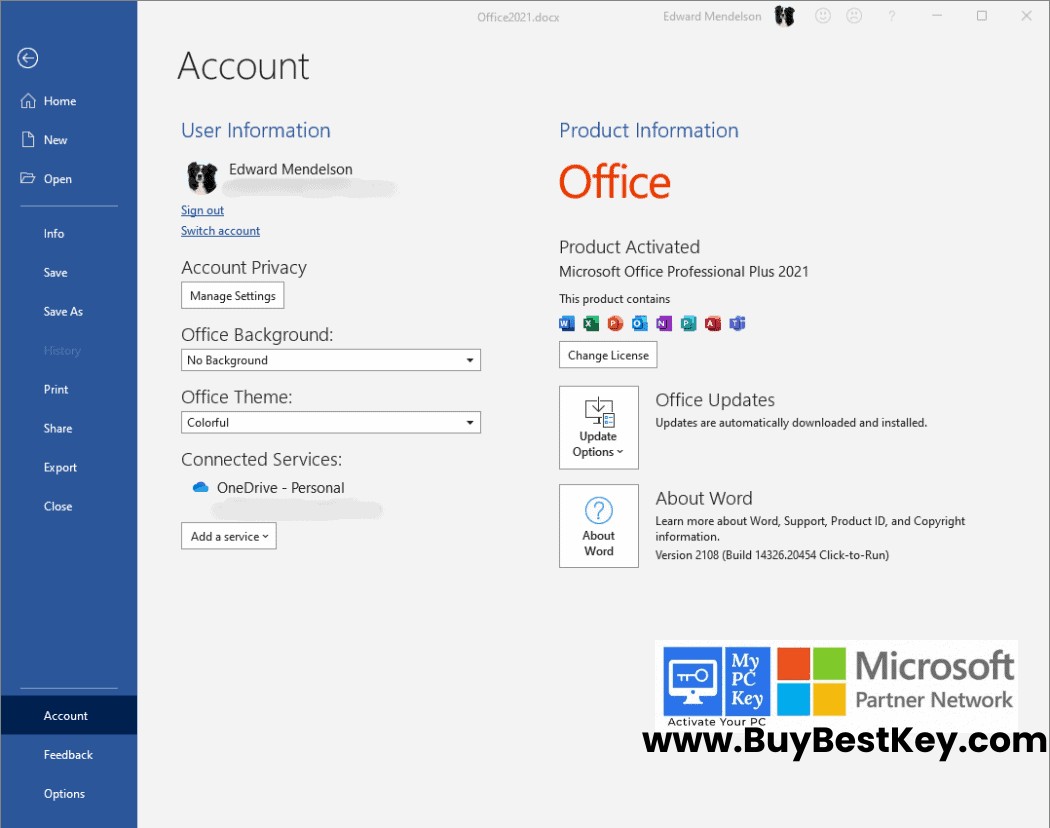Image resolution: width=1050 pixels, height=828 pixels.
Task: Click the Excel app icon under product contents
Action: coord(591,324)
